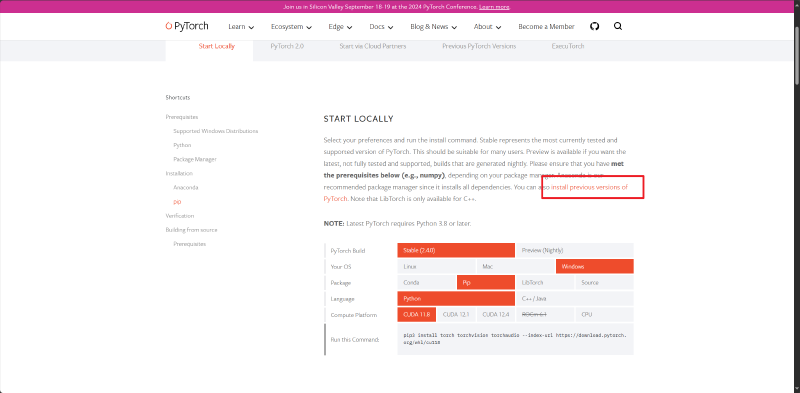Switch to PyTorch 2.0 tab

pos(287,46)
